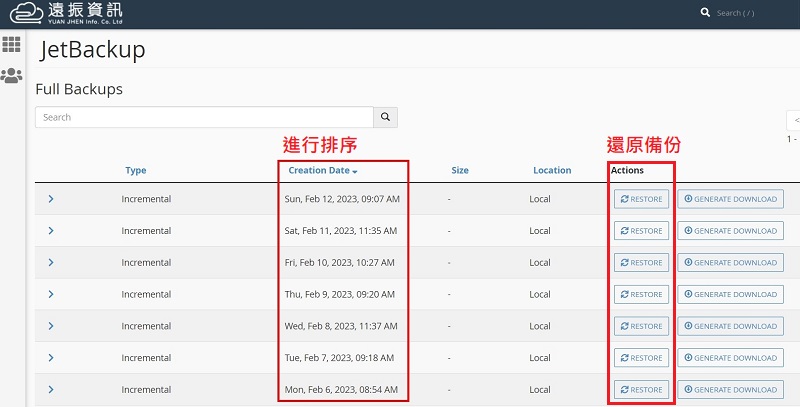Focus the Full Backups search field

204,117
